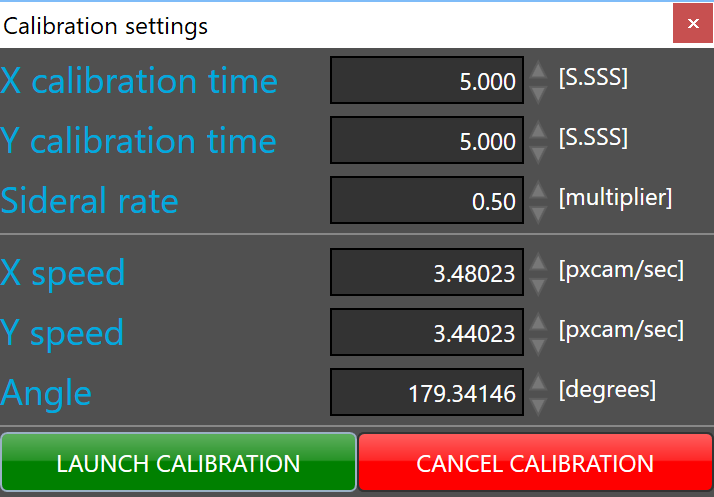Click up arrow for X calibration time
714x497 pixels.
click(x=538, y=70)
